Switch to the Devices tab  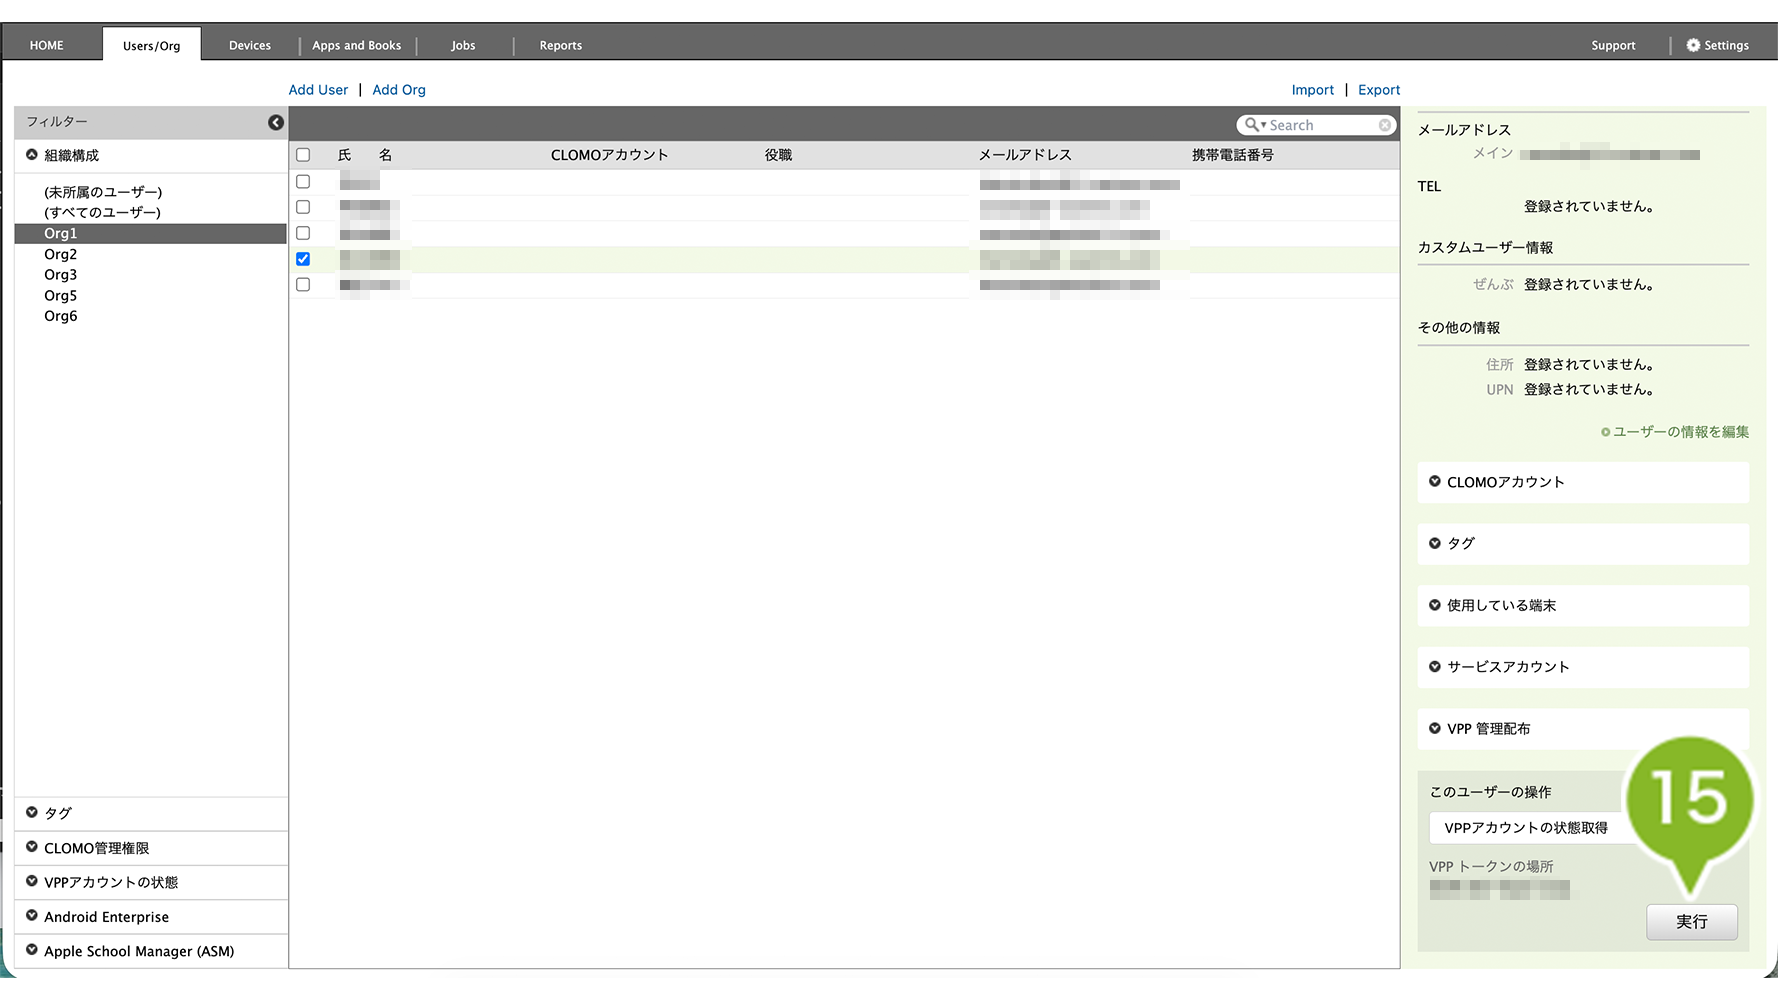pos(250,45)
